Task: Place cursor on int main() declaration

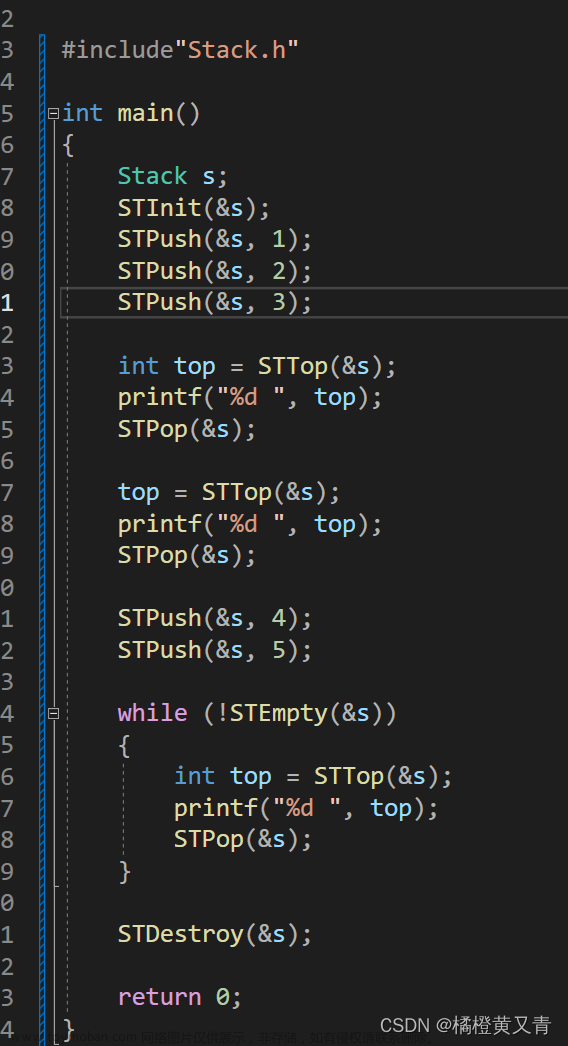Action: (x=131, y=113)
